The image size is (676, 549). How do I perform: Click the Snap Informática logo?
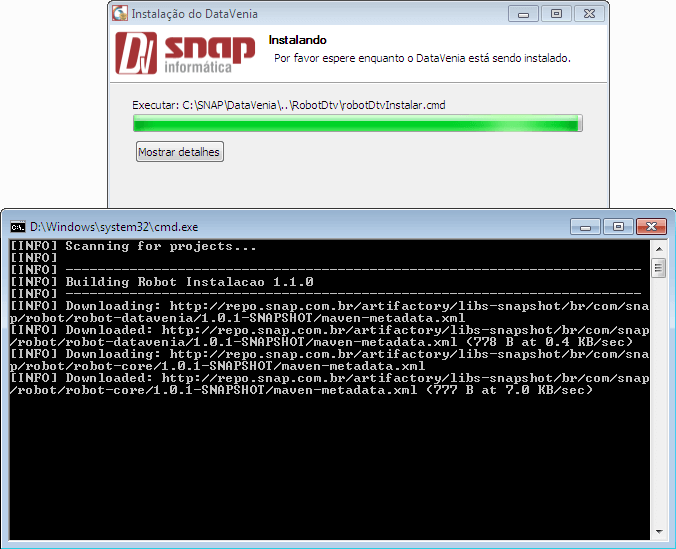tap(185, 53)
